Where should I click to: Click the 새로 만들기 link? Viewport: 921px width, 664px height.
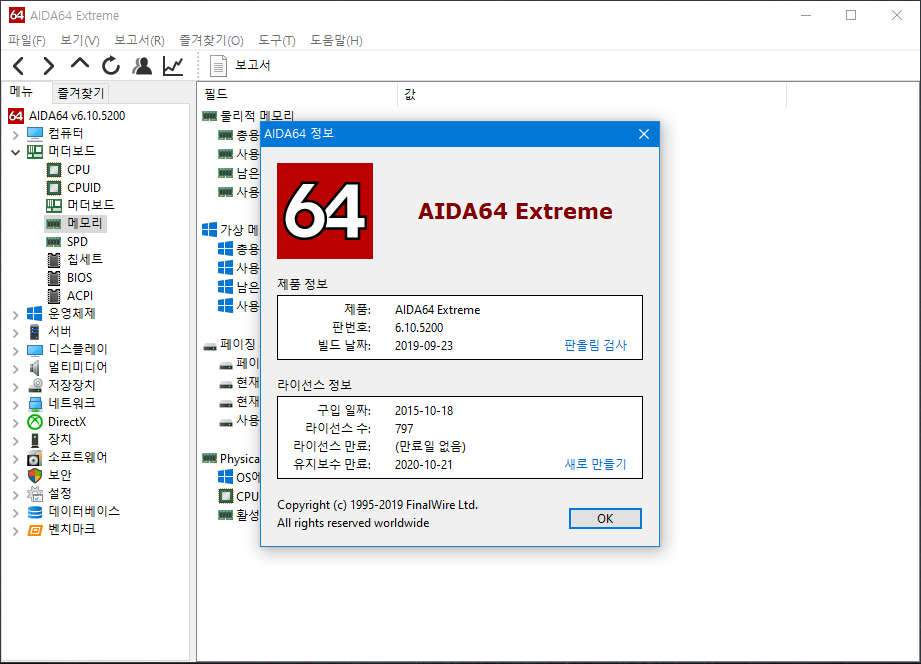596,464
